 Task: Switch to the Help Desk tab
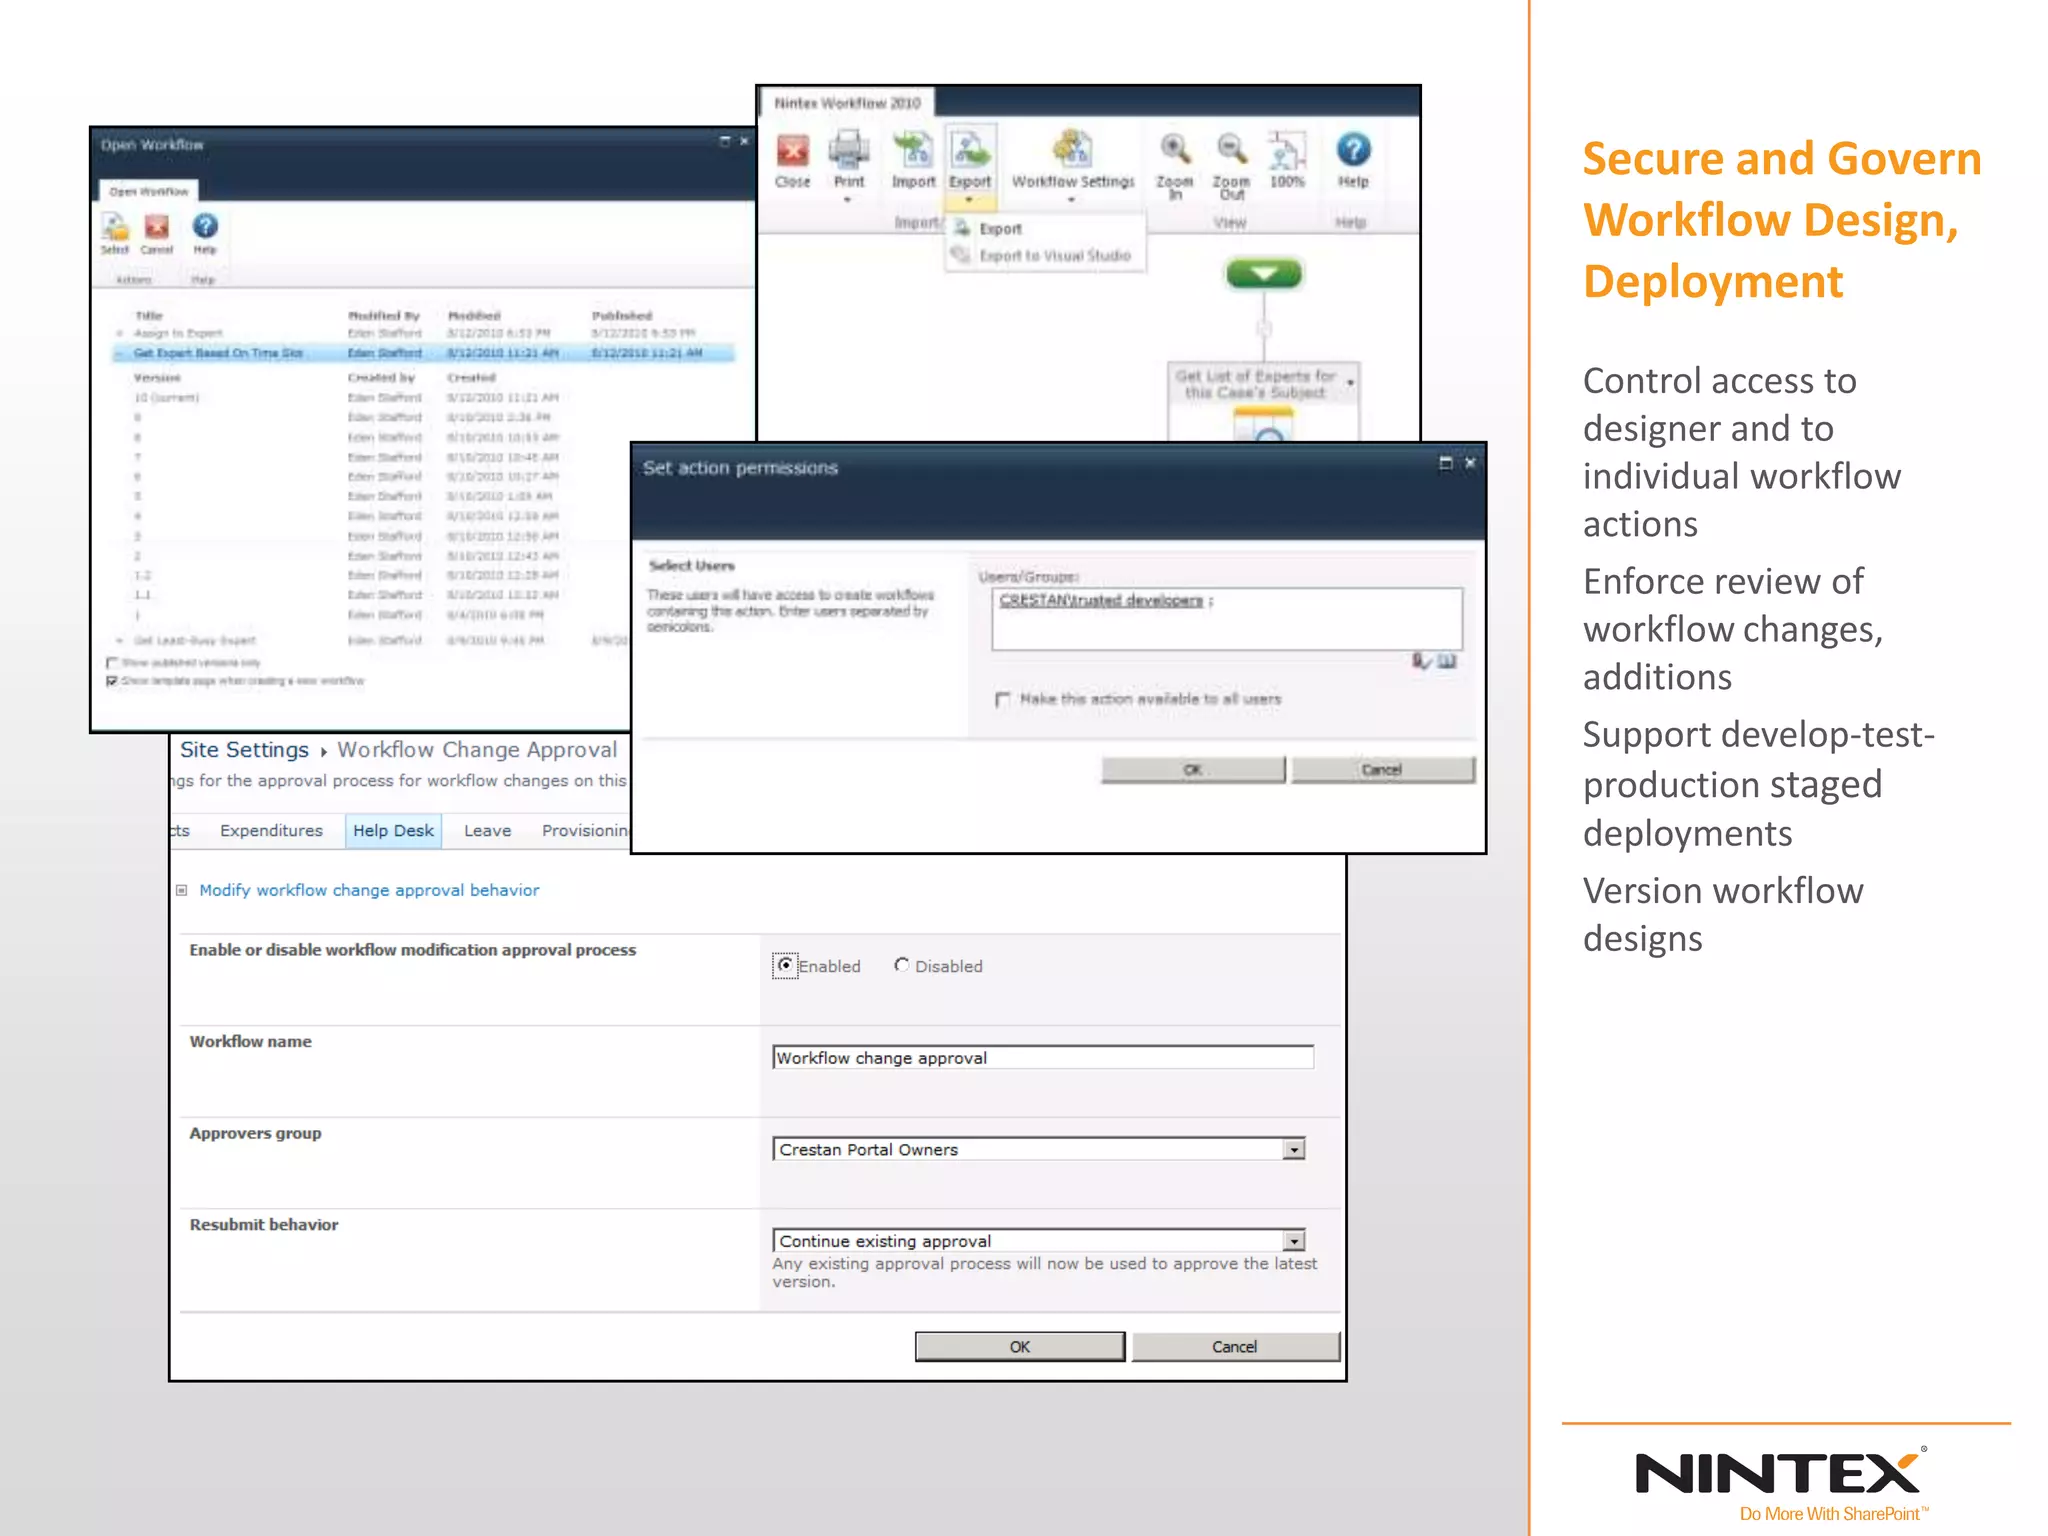tap(393, 831)
